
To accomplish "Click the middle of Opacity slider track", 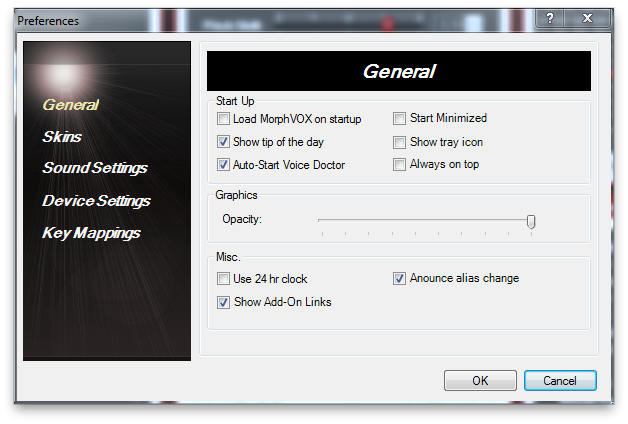I will click(426, 220).
